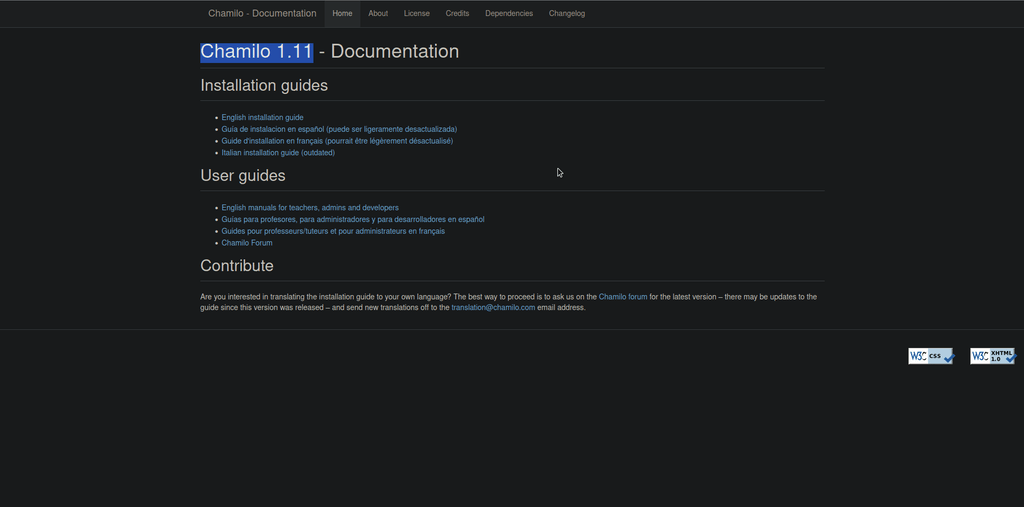Open the Italian installation guide link
The image size is (1024, 507).
[x=260, y=153]
